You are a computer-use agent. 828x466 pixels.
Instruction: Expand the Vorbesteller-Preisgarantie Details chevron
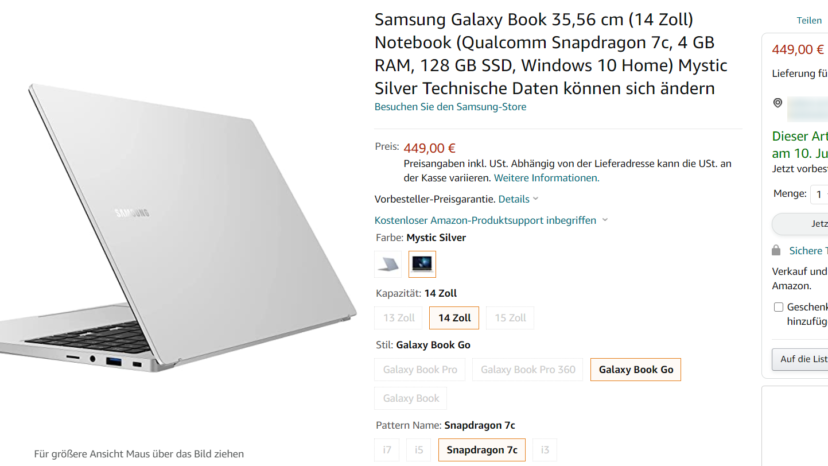tap(536, 199)
